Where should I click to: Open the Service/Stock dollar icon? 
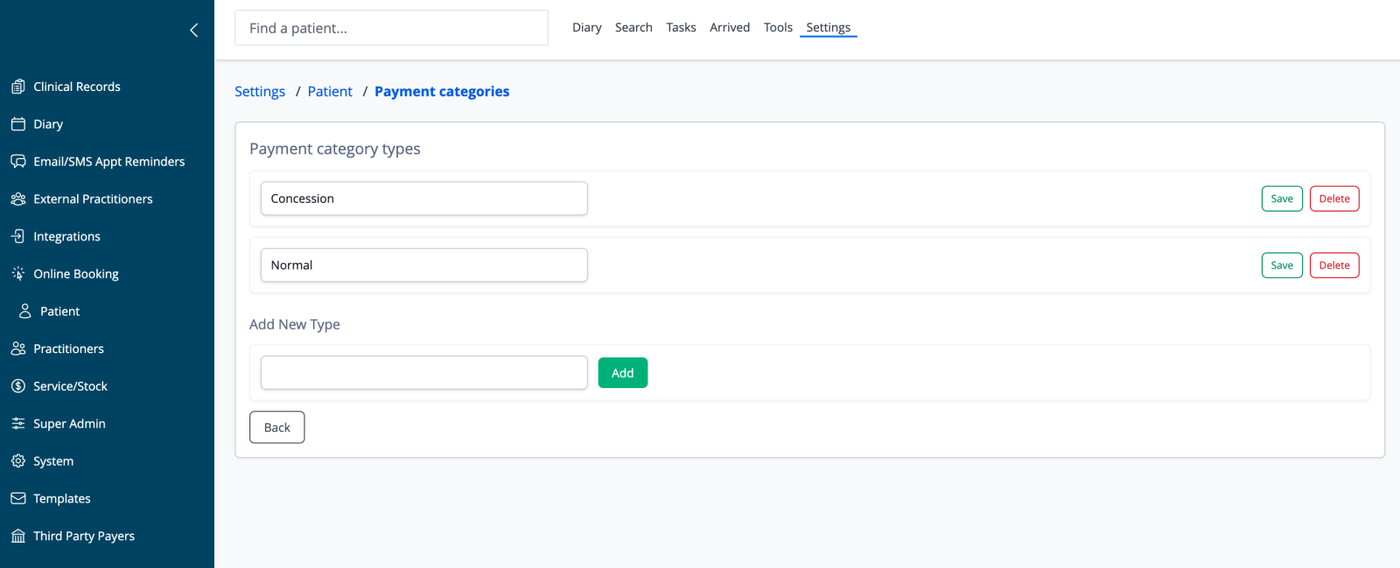tap(18, 386)
